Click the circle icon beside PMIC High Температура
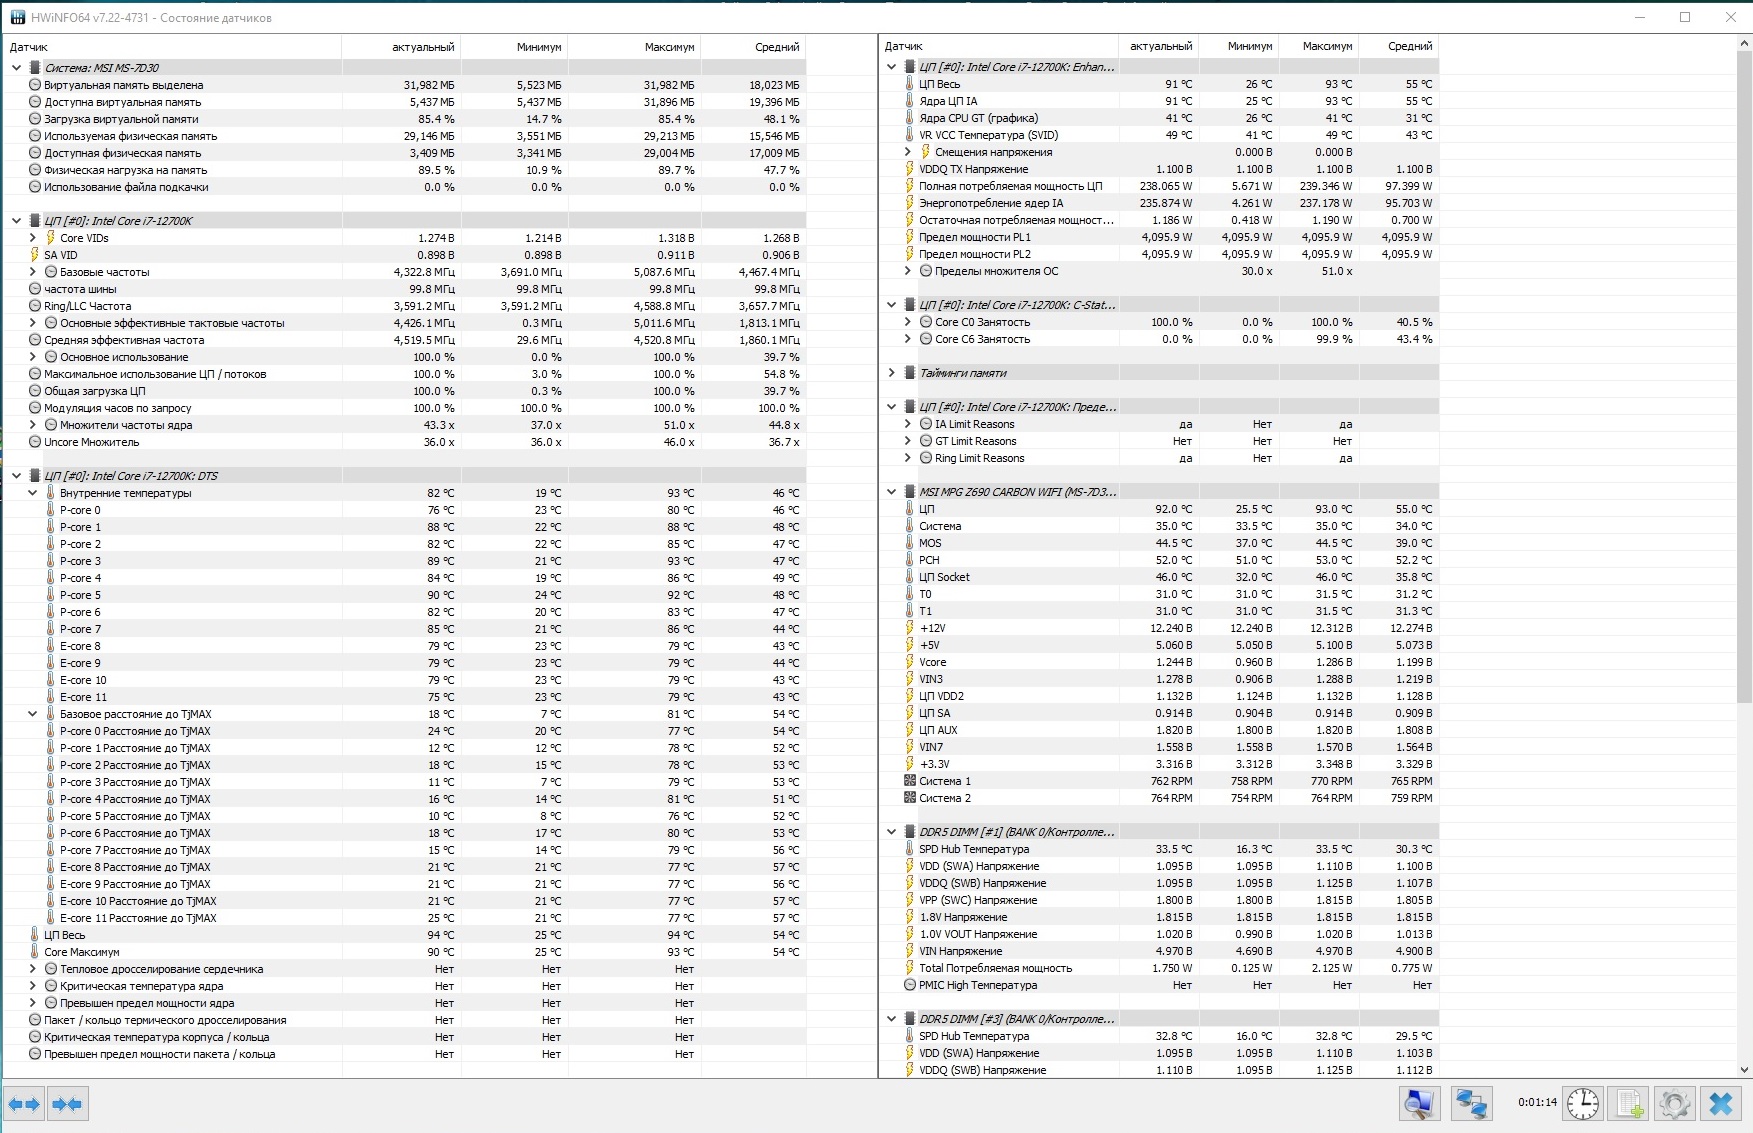 [x=909, y=985]
